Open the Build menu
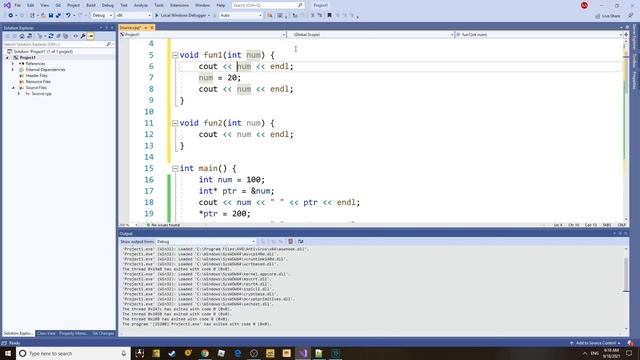Viewport: 640px width, 360px height. coord(91,5)
